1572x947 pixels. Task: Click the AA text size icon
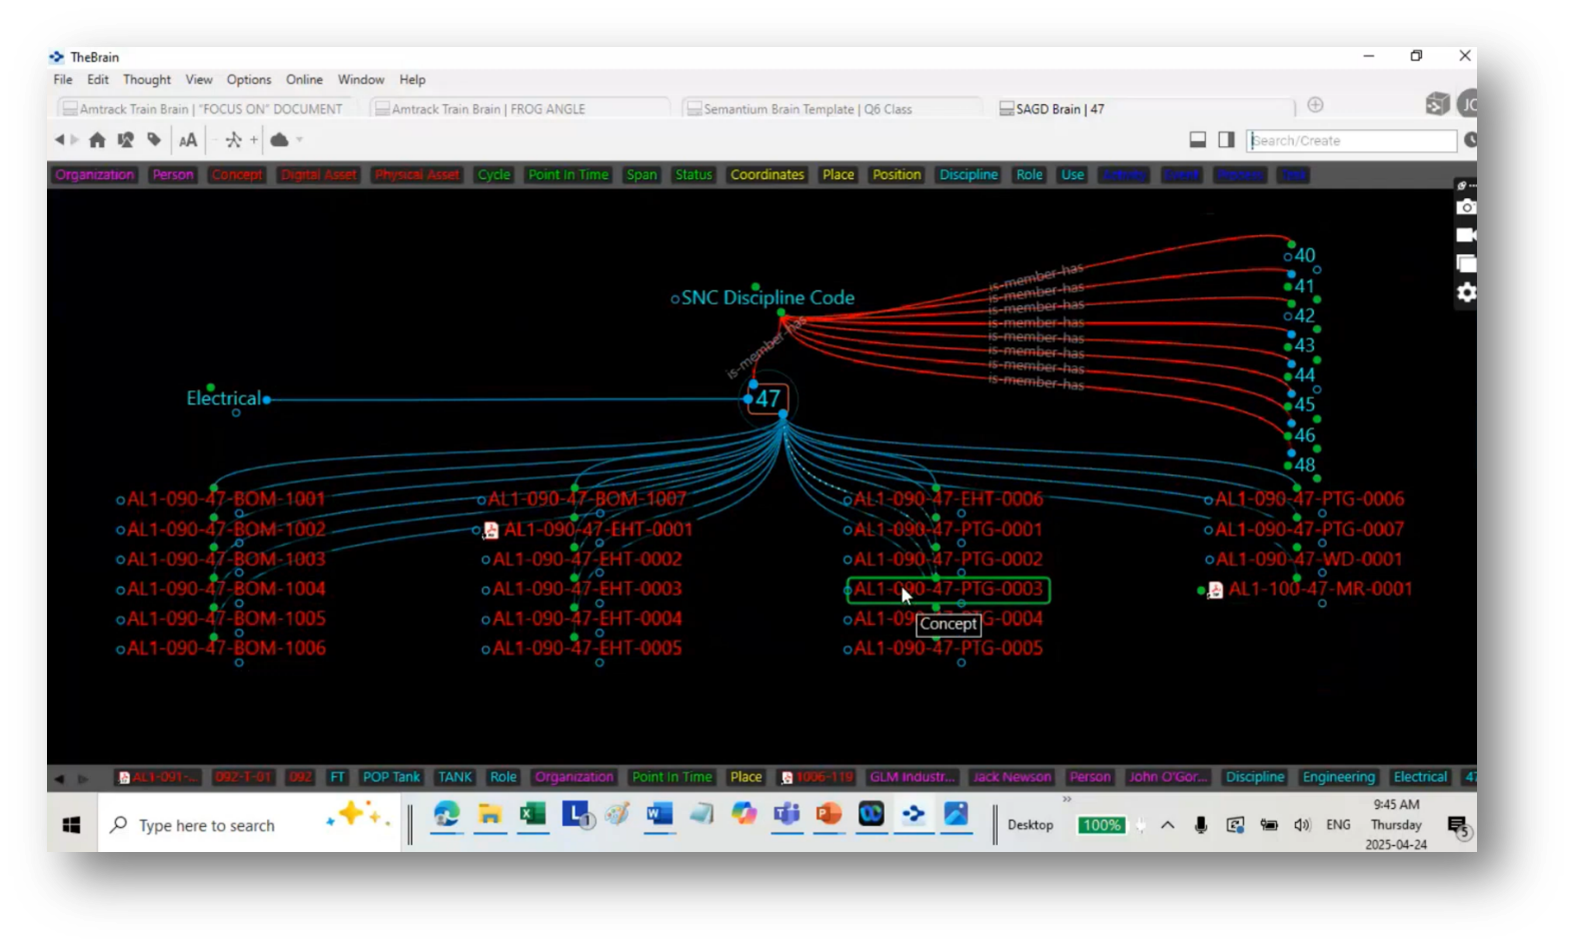188,140
